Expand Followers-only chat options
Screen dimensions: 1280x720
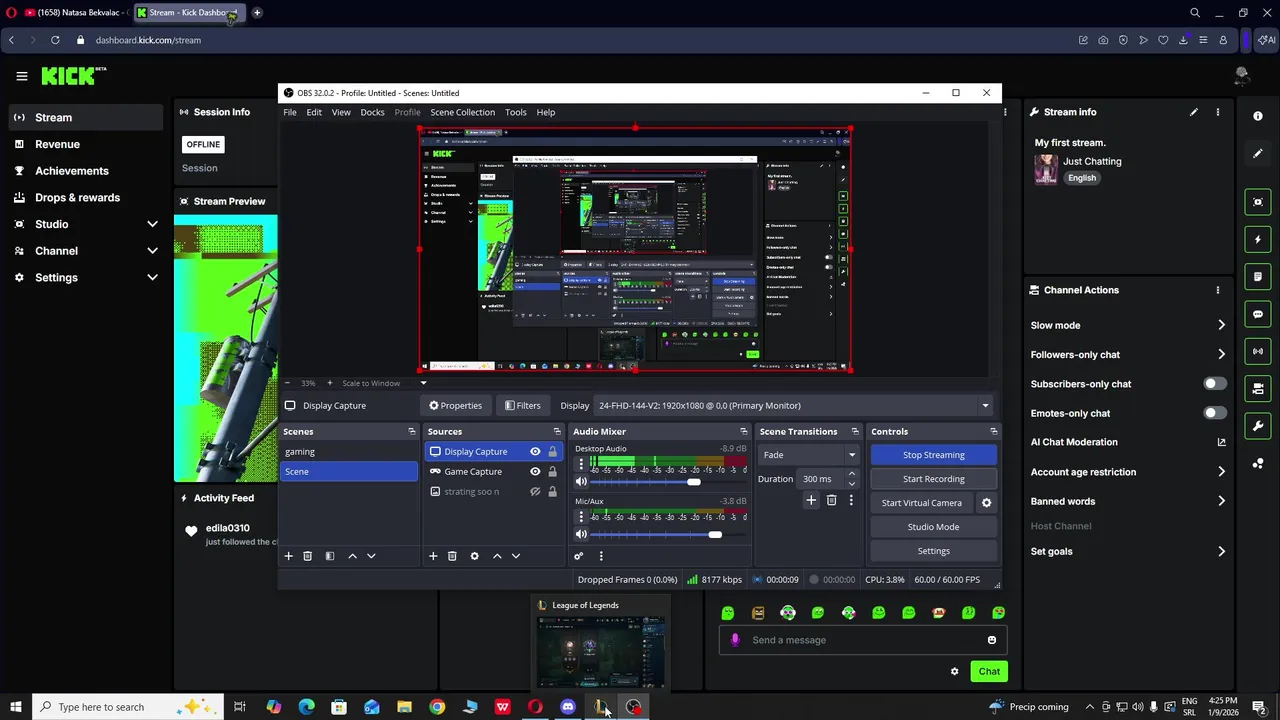tap(1221, 354)
